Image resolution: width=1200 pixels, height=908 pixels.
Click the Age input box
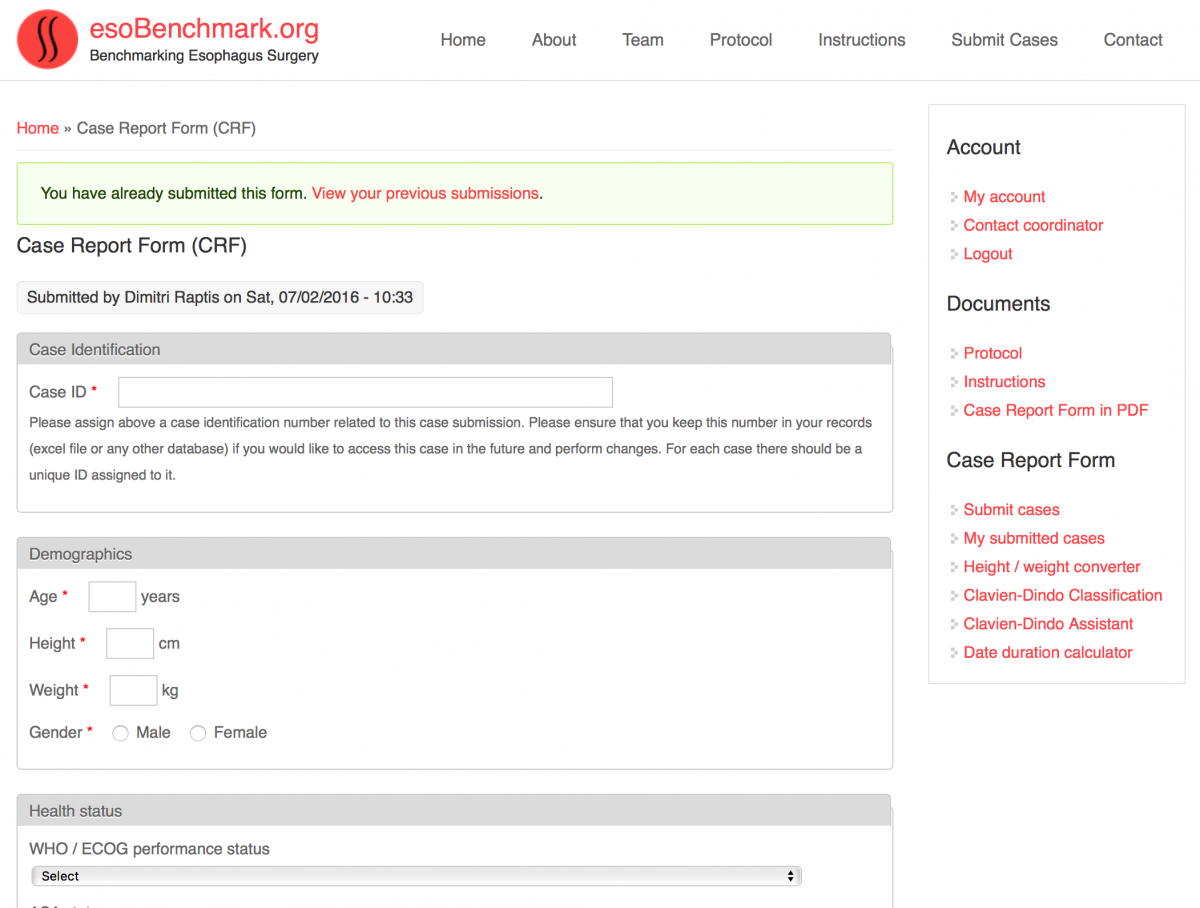click(112, 597)
